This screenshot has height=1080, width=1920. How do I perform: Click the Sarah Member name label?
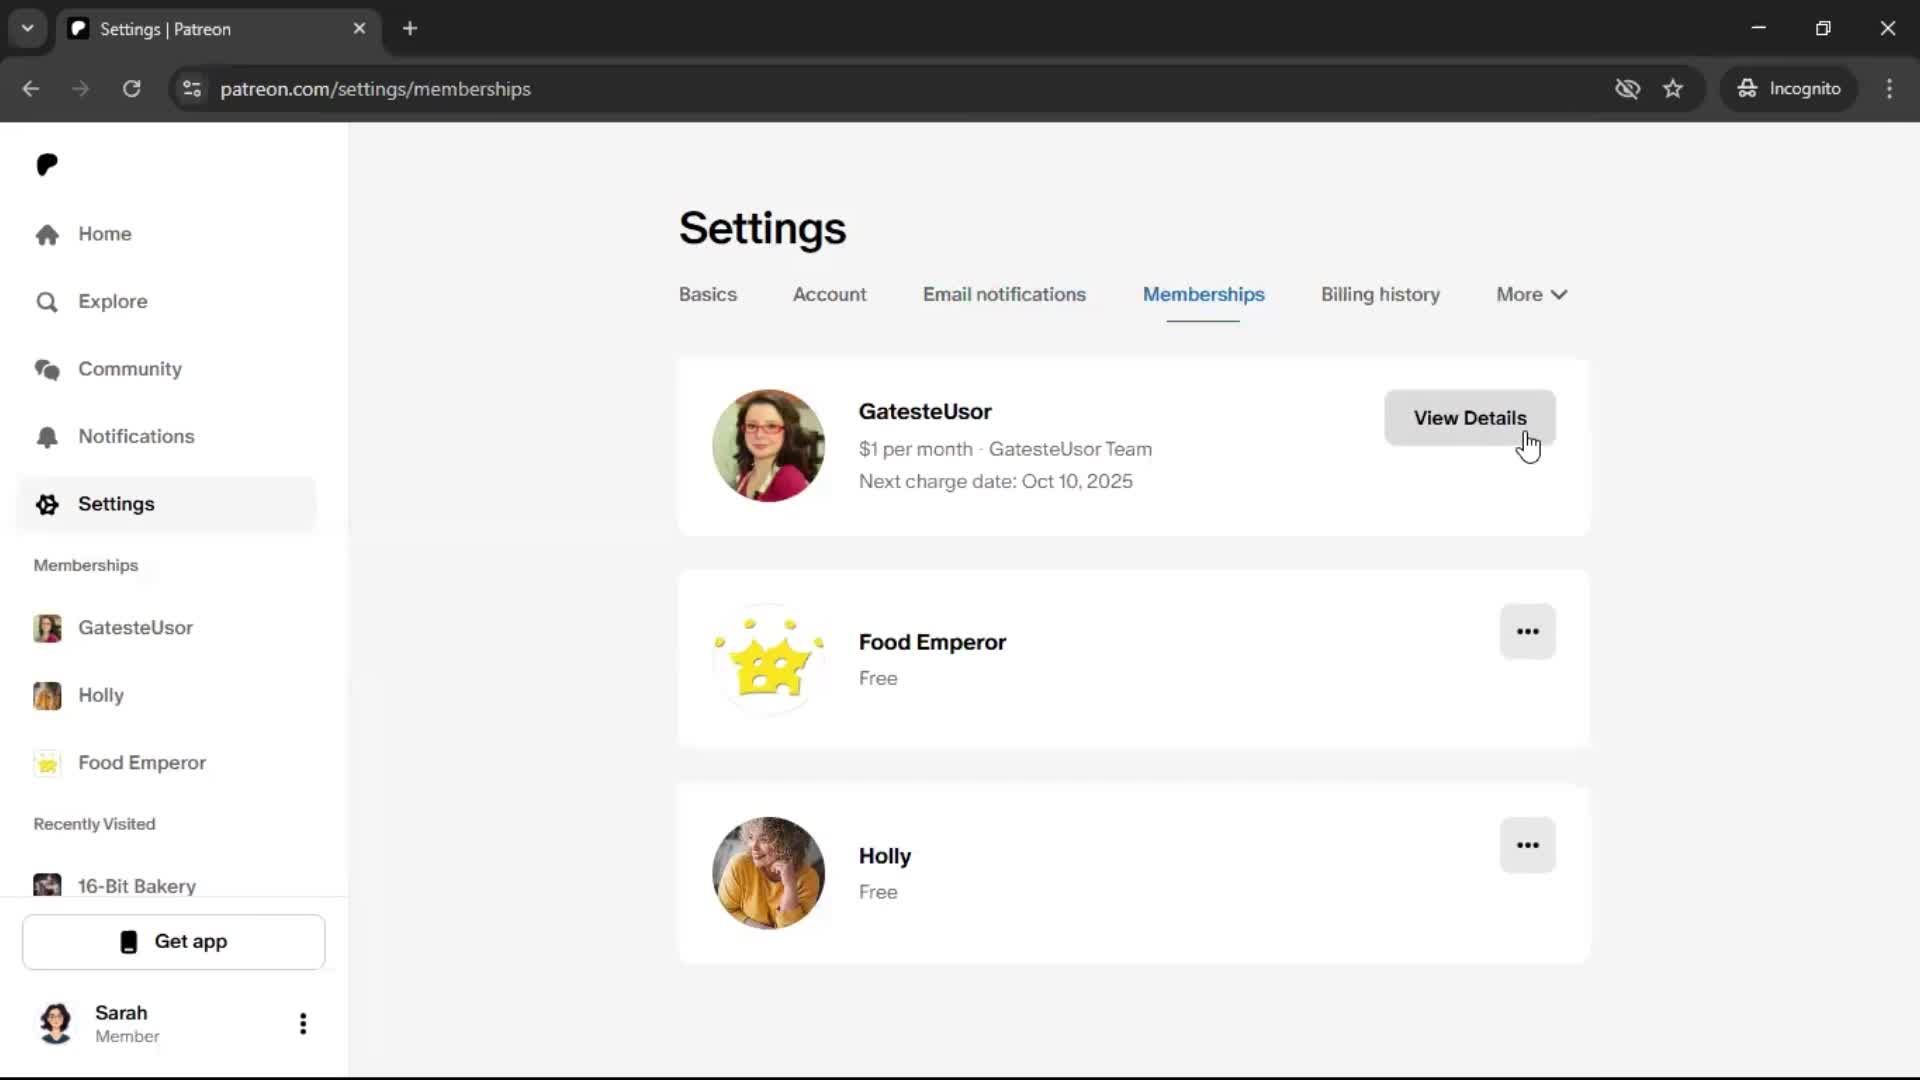[x=127, y=1024]
